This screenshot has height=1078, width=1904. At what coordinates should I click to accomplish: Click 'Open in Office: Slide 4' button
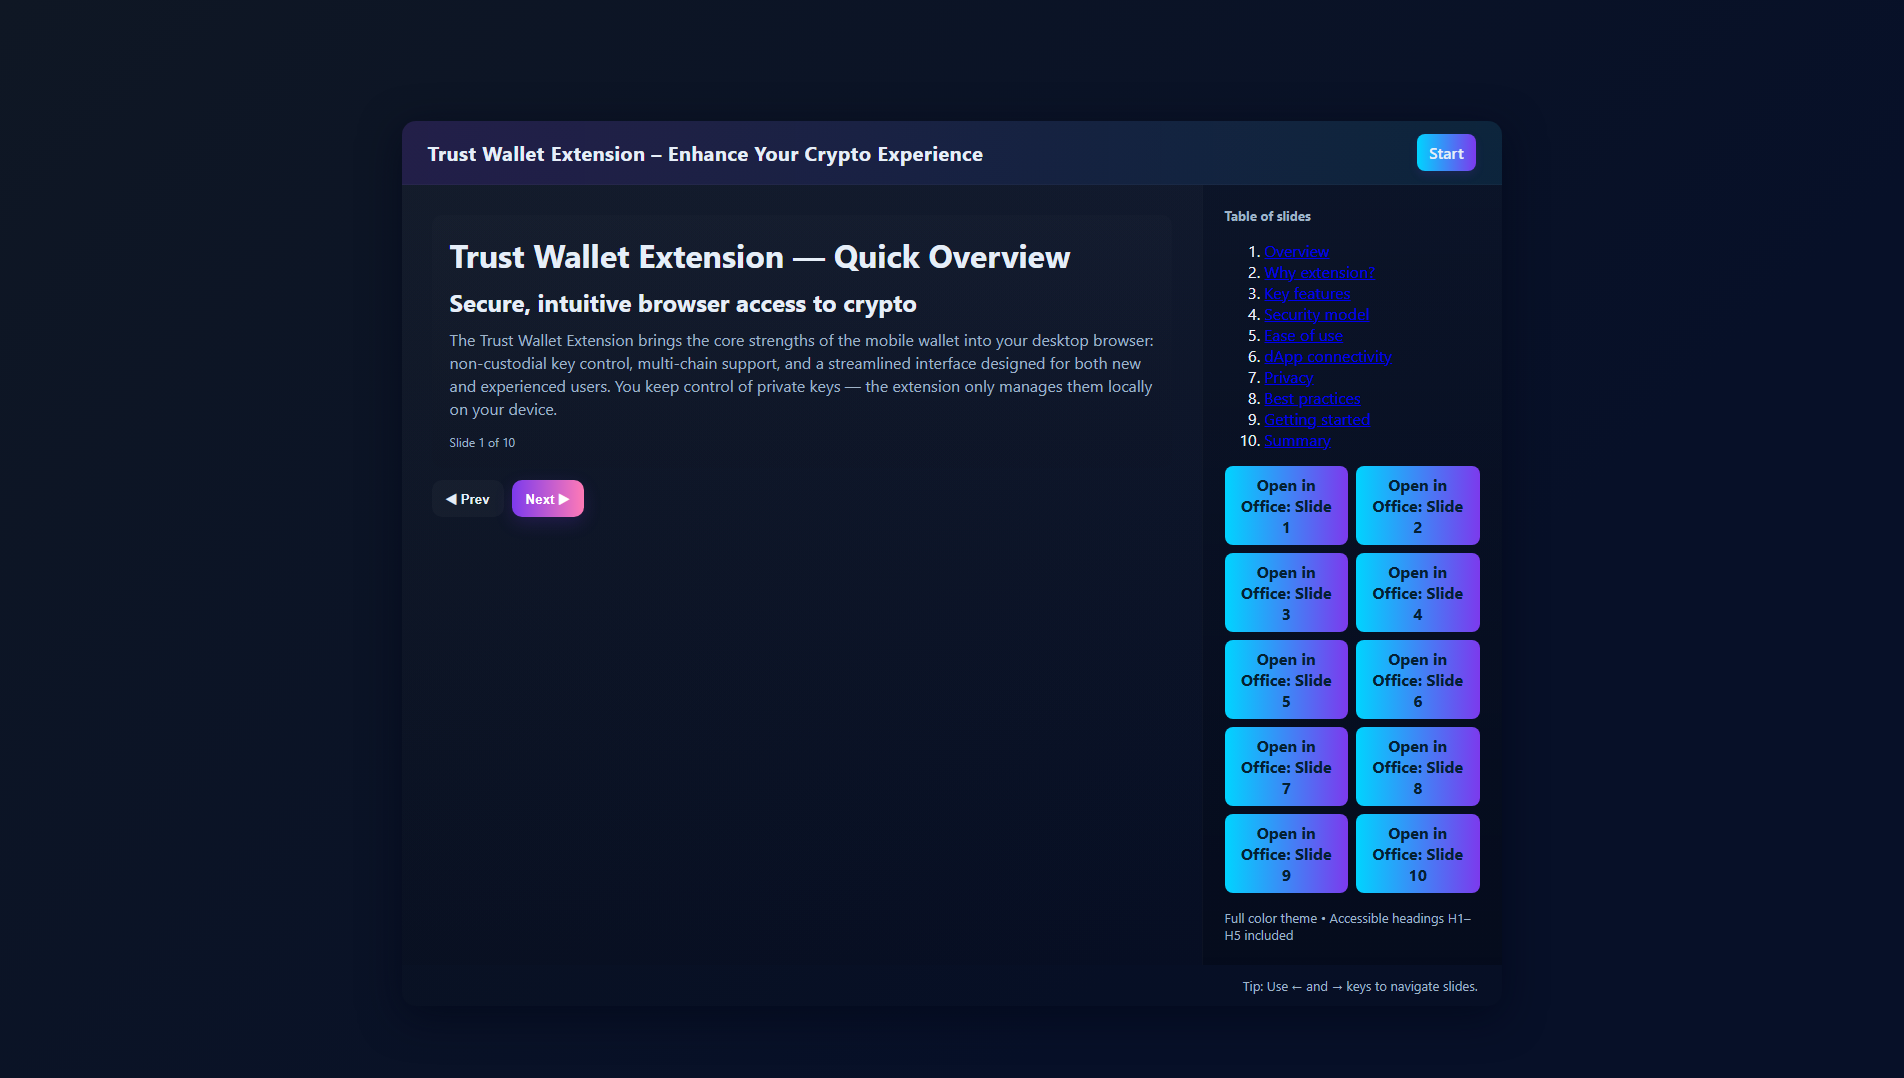coord(1417,593)
